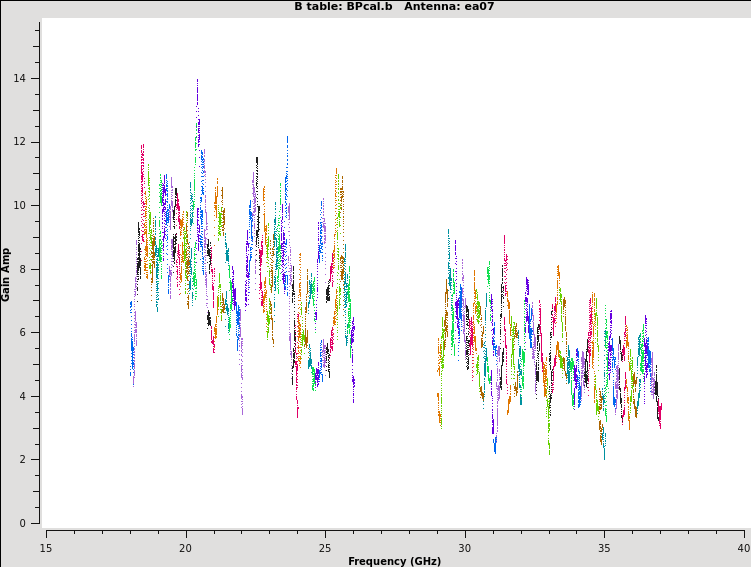Click the 30 tick label on frequency axis

coord(464,548)
